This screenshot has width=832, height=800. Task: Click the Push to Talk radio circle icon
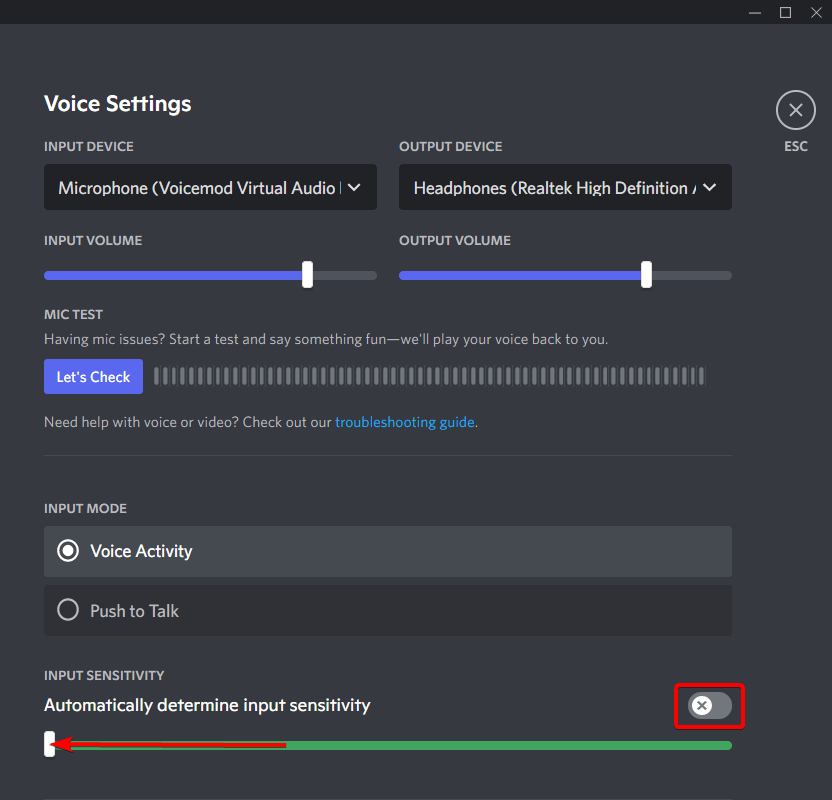(x=67, y=610)
